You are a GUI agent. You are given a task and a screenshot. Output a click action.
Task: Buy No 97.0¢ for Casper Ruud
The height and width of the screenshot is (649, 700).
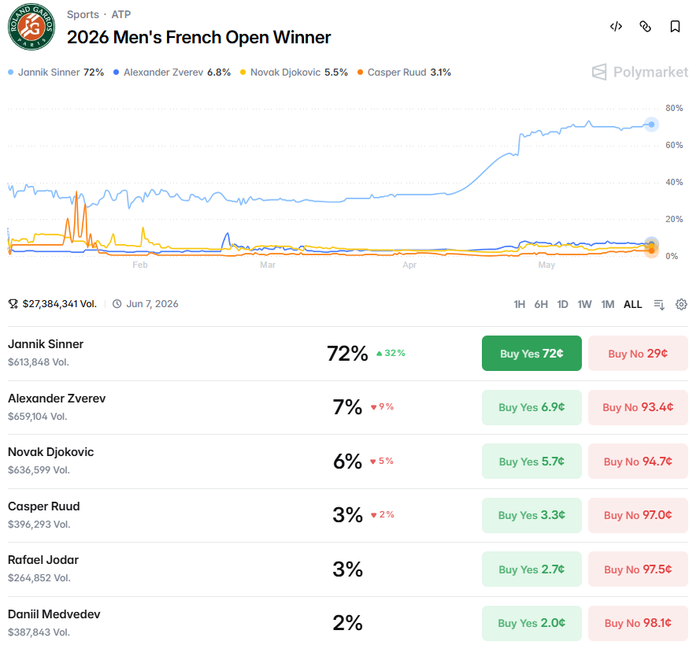638,516
